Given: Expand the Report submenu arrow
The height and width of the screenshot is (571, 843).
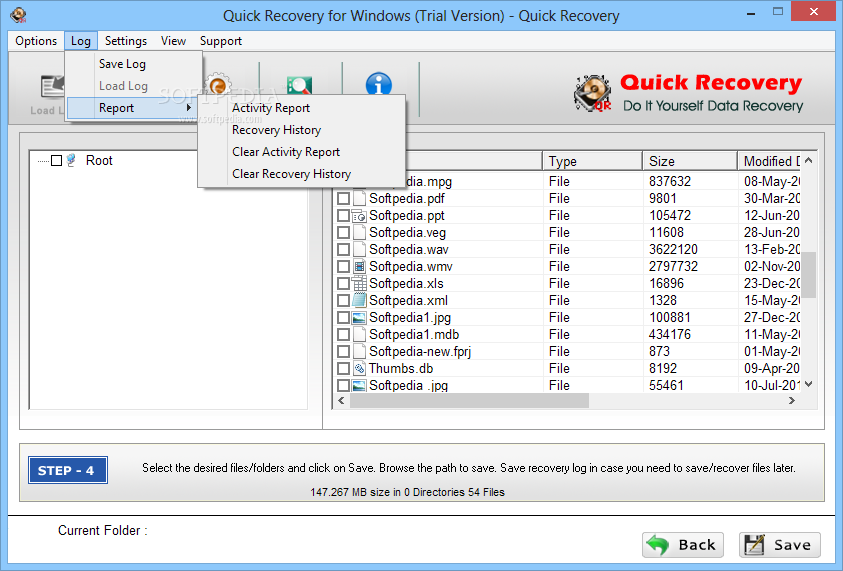Looking at the screenshot, I should 189,108.
